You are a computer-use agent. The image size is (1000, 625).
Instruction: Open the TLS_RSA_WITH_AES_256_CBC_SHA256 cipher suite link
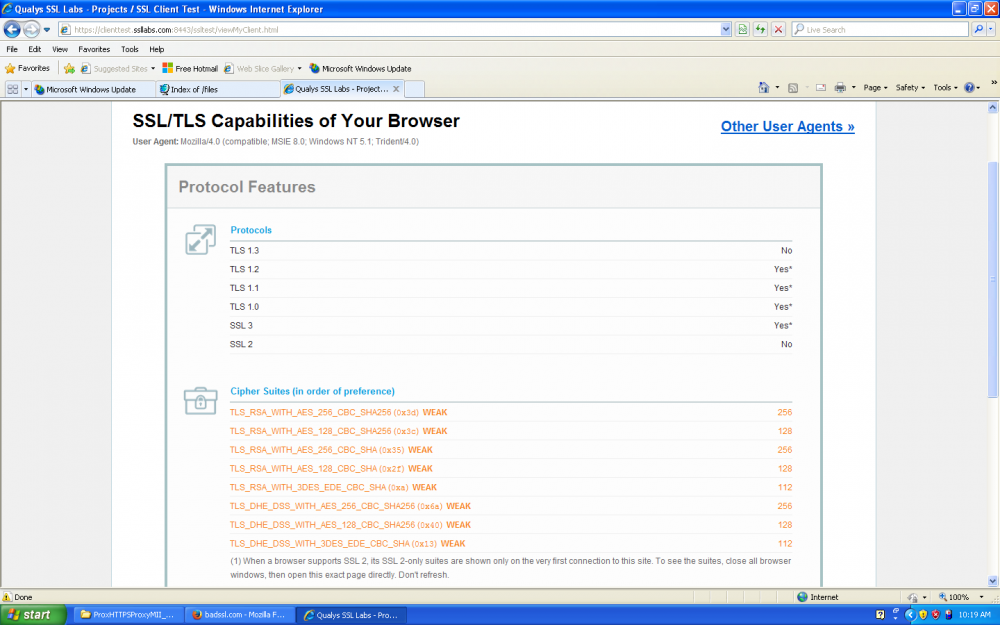pos(310,411)
